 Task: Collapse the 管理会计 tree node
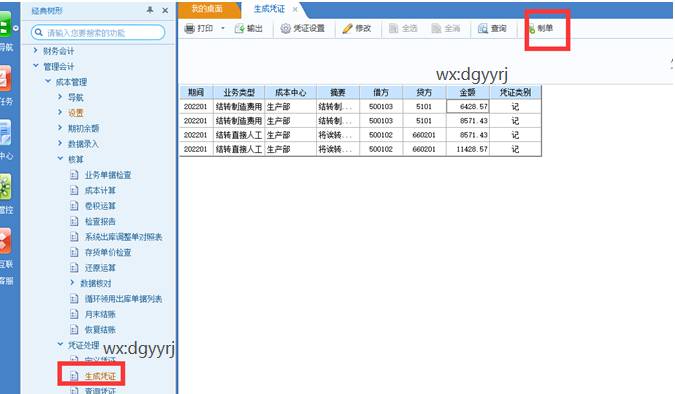(x=36, y=66)
